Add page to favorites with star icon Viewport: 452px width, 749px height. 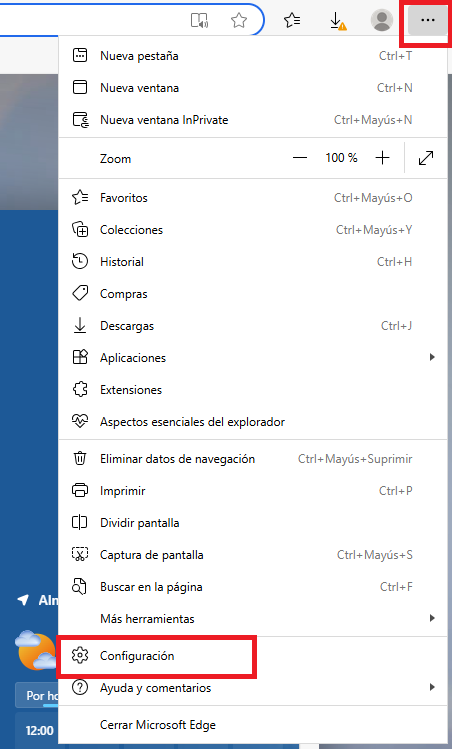[x=239, y=21]
